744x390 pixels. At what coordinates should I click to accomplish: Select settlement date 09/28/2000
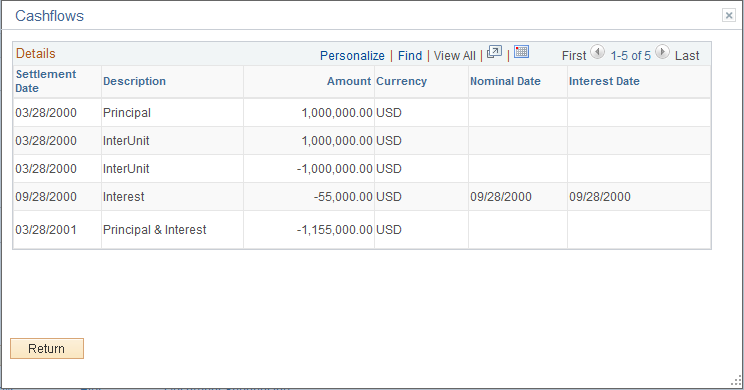coord(46,197)
